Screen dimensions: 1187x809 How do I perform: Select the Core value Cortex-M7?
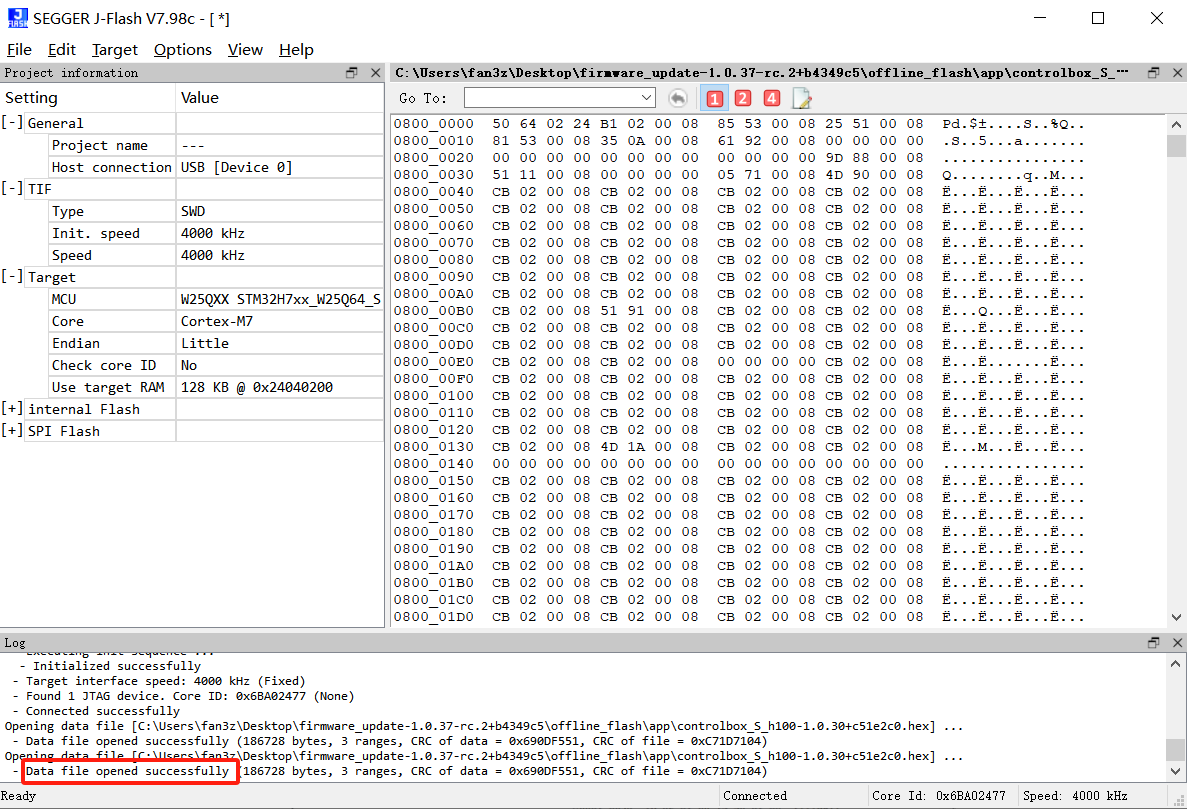click(x=217, y=321)
